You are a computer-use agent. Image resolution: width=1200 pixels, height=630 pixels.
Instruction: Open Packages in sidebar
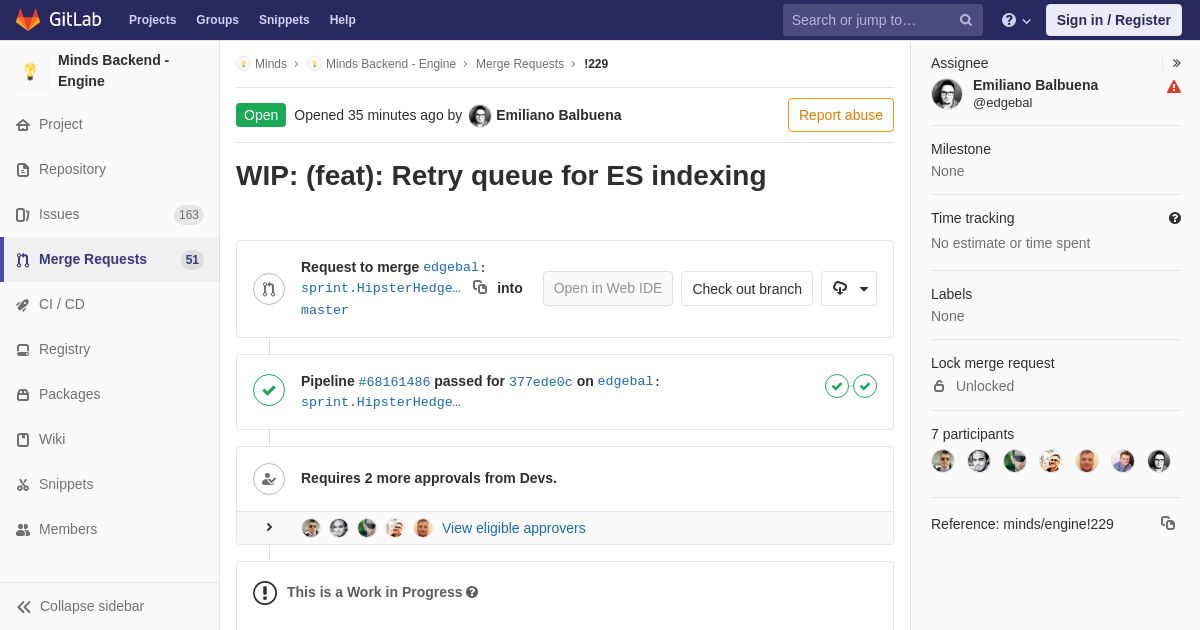point(110,394)
